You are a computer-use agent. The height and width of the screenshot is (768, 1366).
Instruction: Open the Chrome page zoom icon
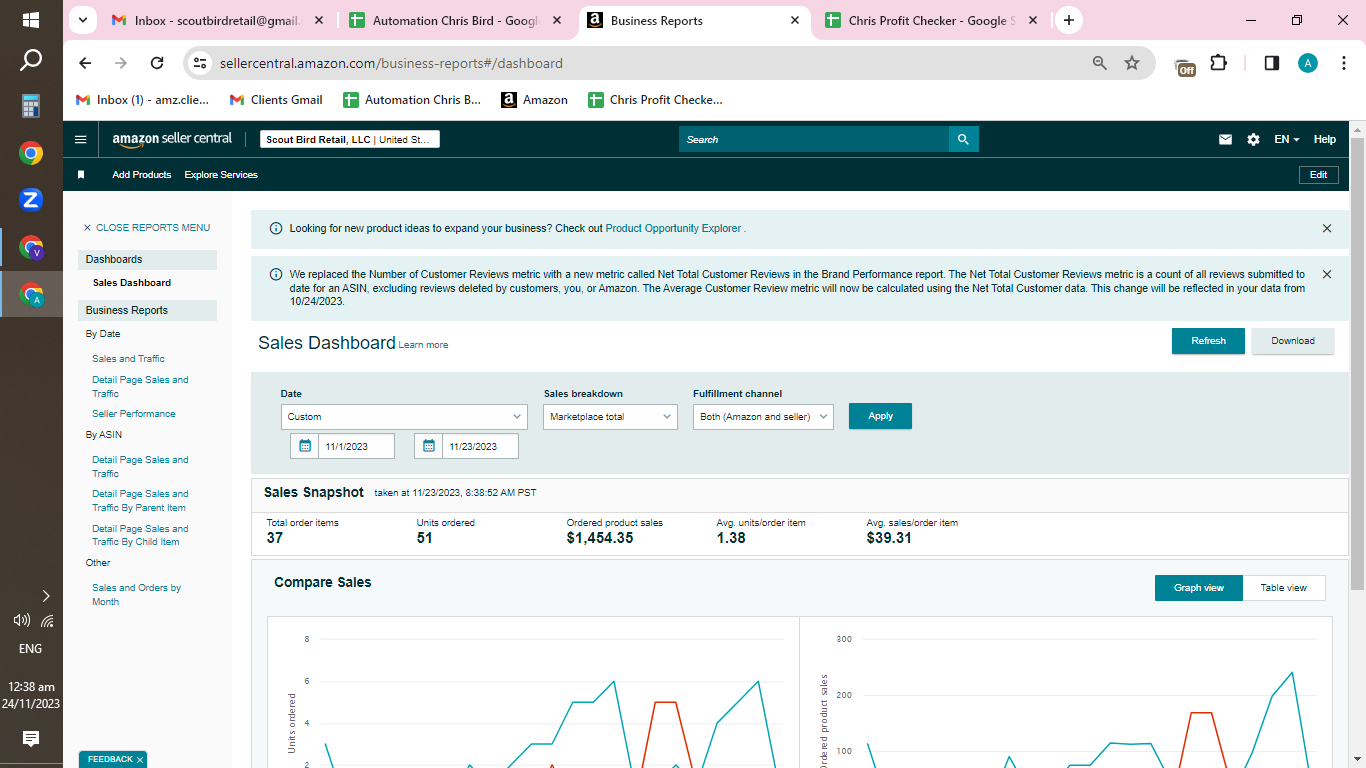pos(1100,63)
